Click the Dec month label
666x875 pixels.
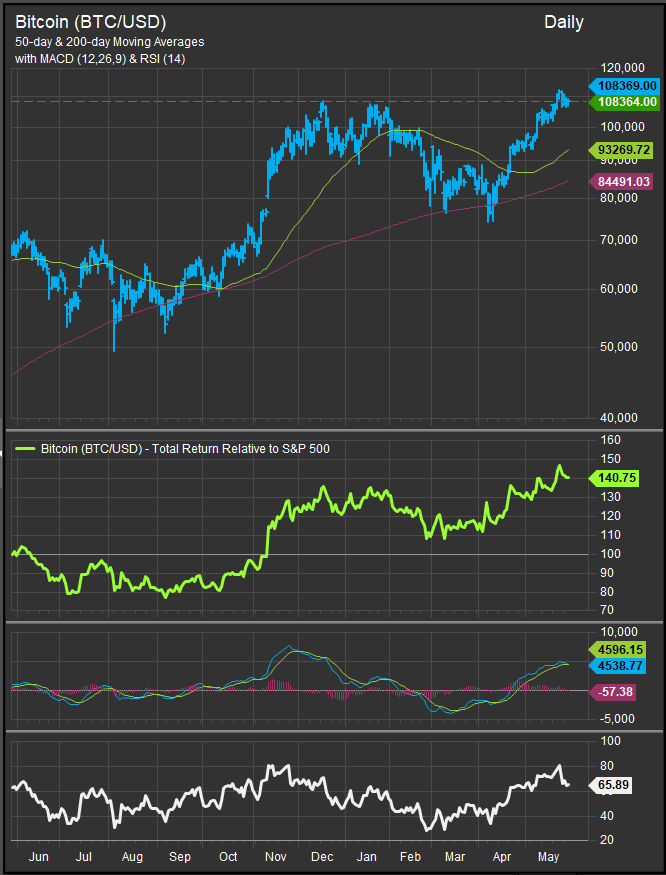click(322, 856)
